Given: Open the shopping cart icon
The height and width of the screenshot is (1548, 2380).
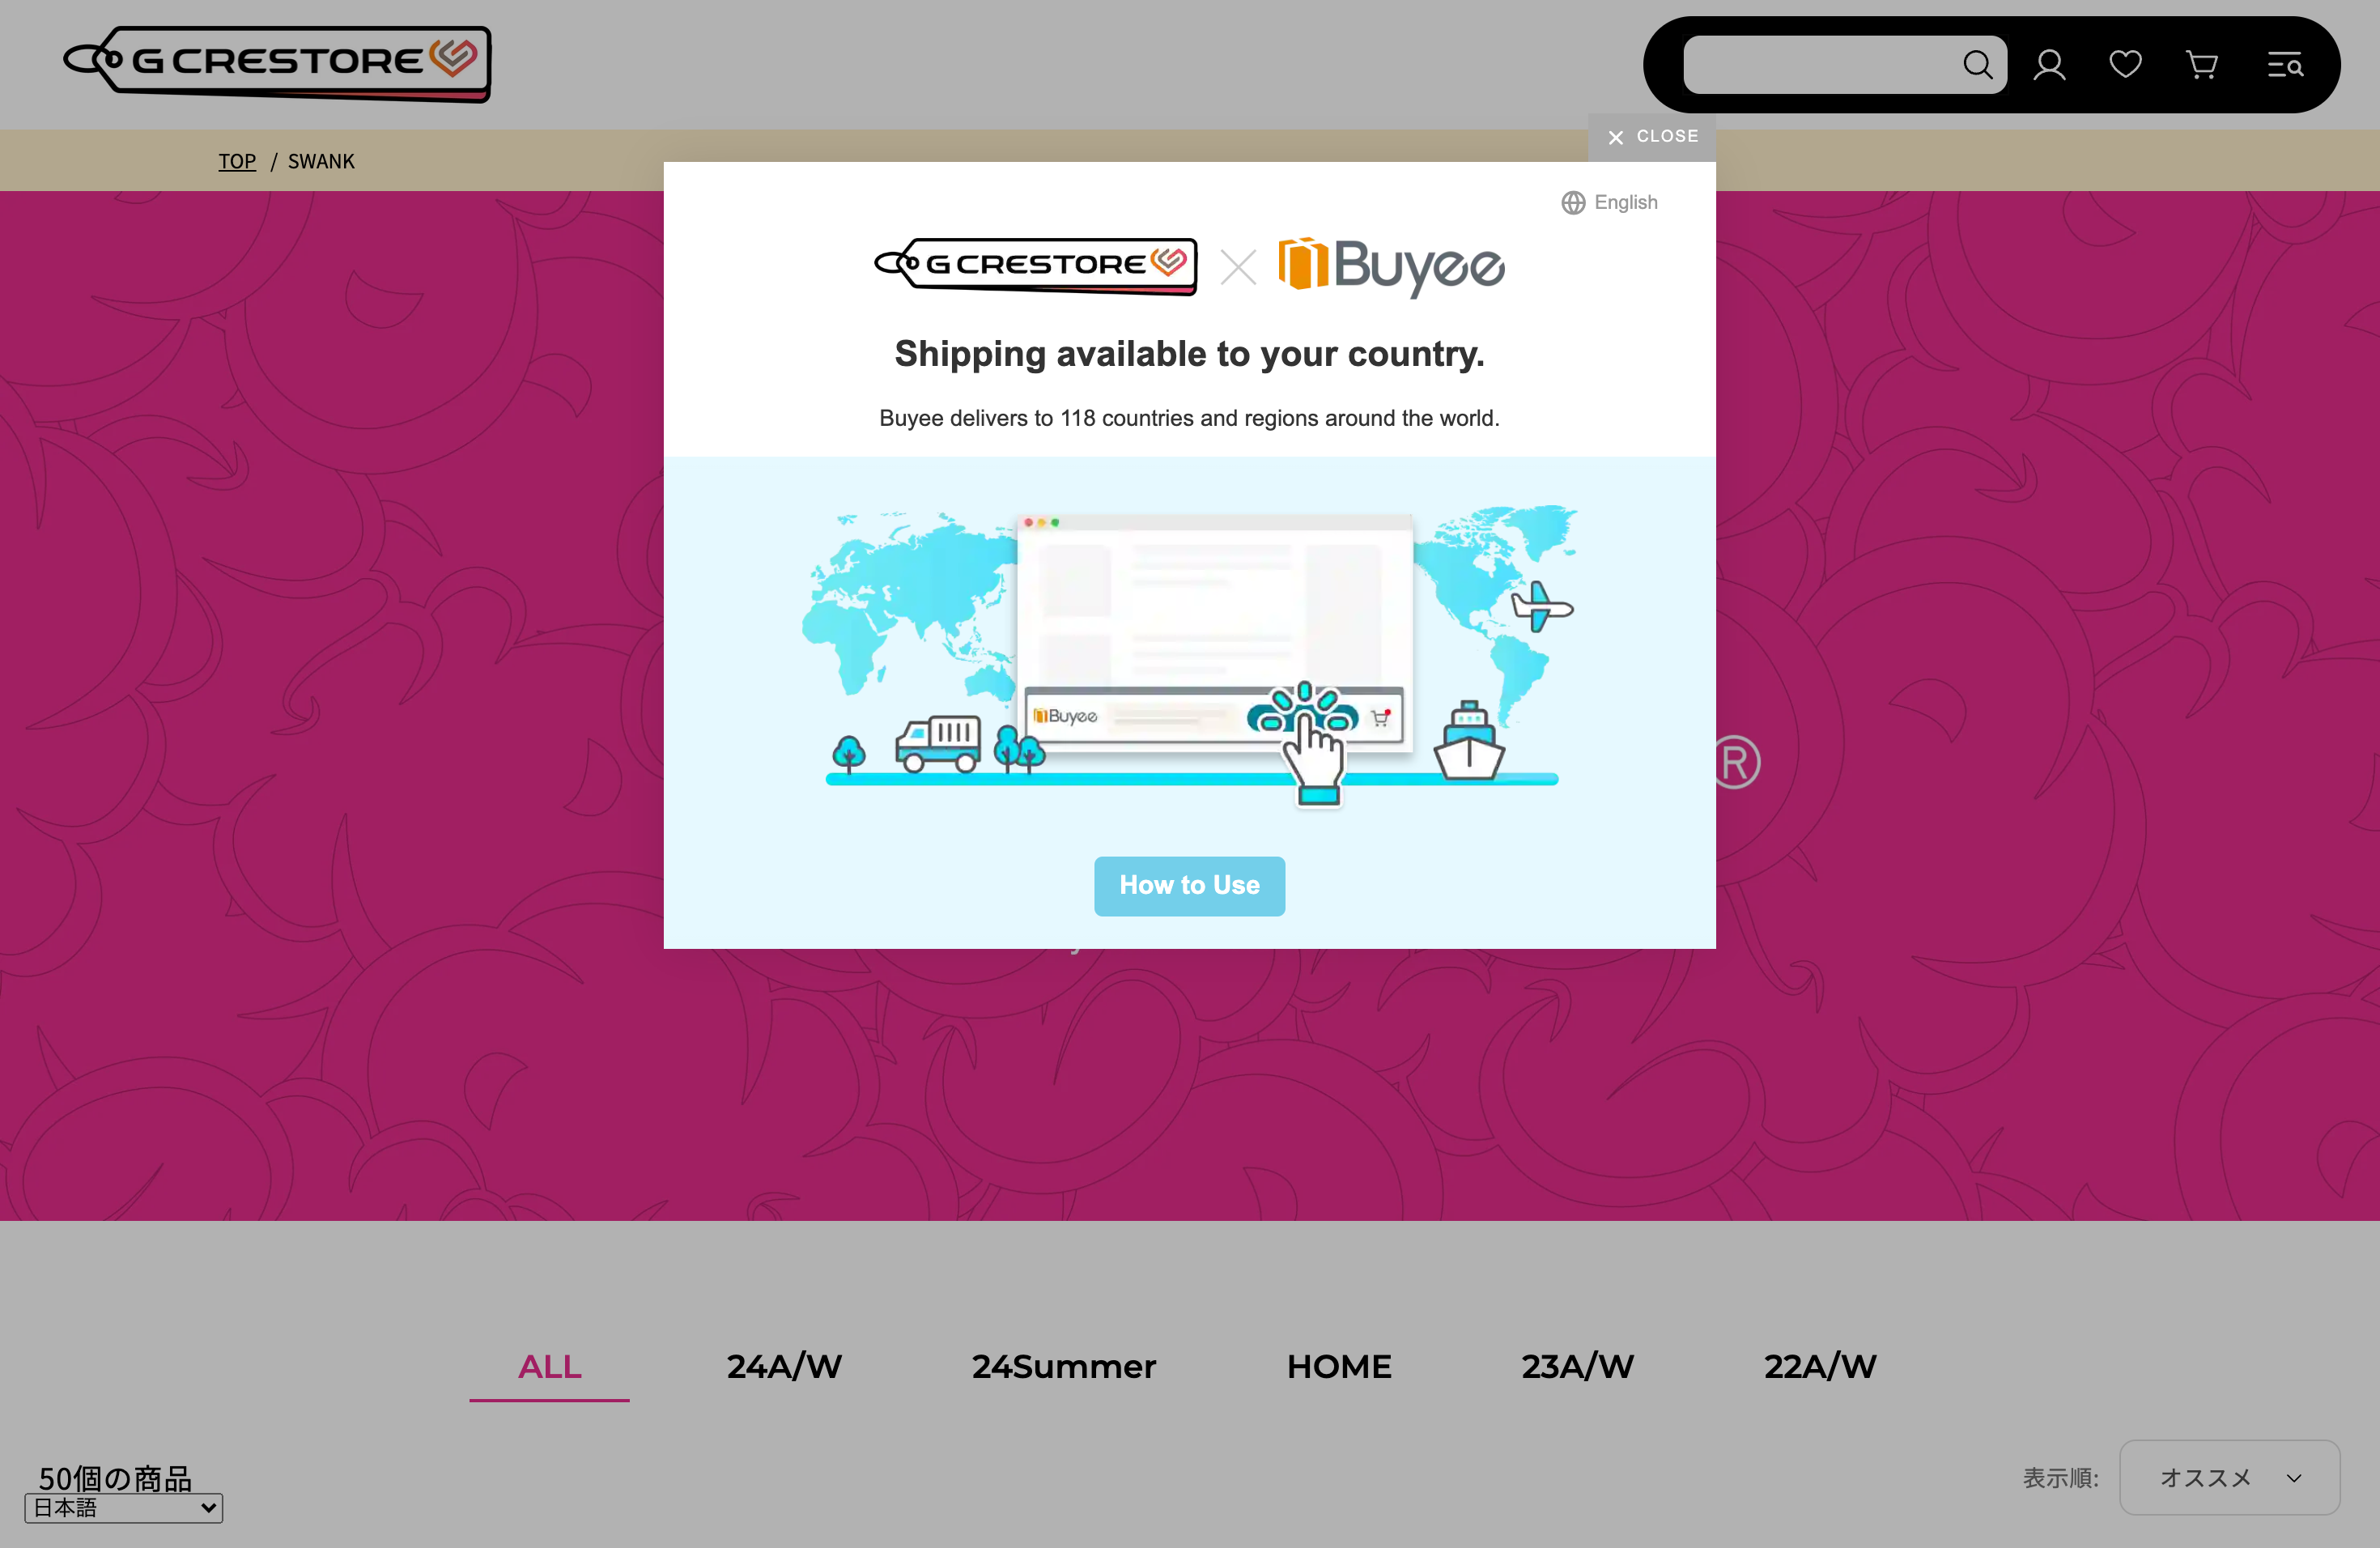Looking at the screenshot, I should tap(2202, 65).
